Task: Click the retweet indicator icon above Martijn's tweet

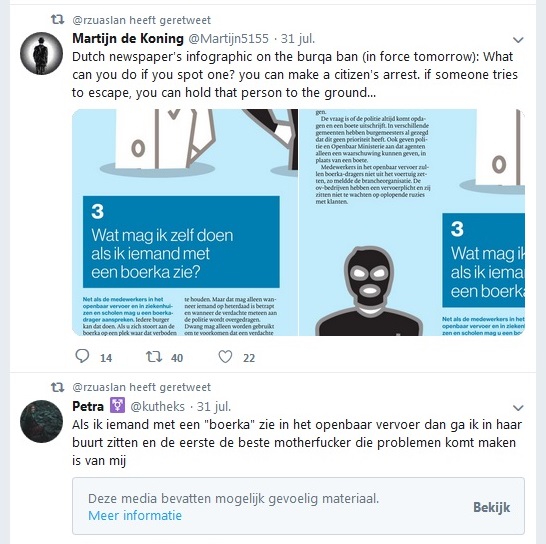Action: click(x=57, y=20)
